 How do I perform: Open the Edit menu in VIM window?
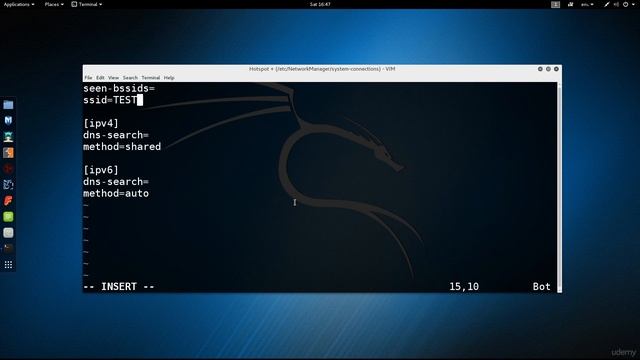pos(100,78)
